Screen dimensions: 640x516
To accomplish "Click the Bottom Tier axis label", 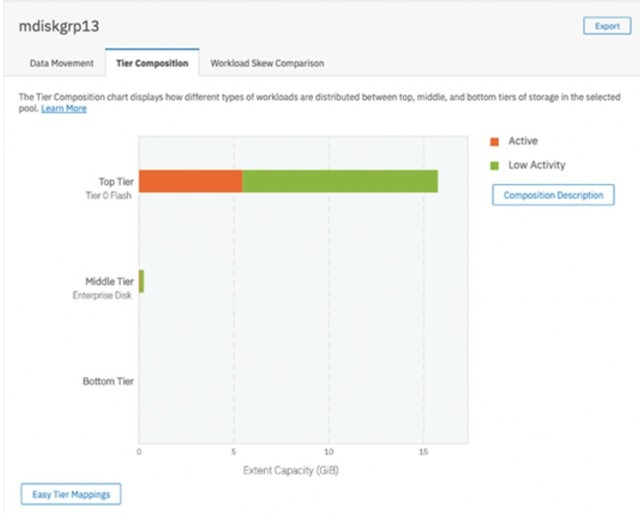I will coord(107,382).
